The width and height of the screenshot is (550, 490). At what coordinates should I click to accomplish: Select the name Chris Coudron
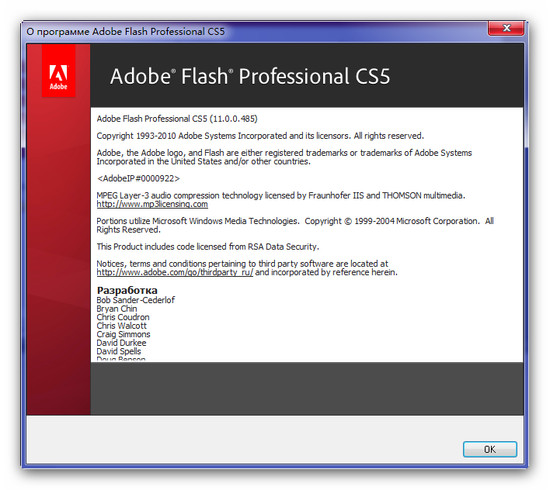coord(123,317)
